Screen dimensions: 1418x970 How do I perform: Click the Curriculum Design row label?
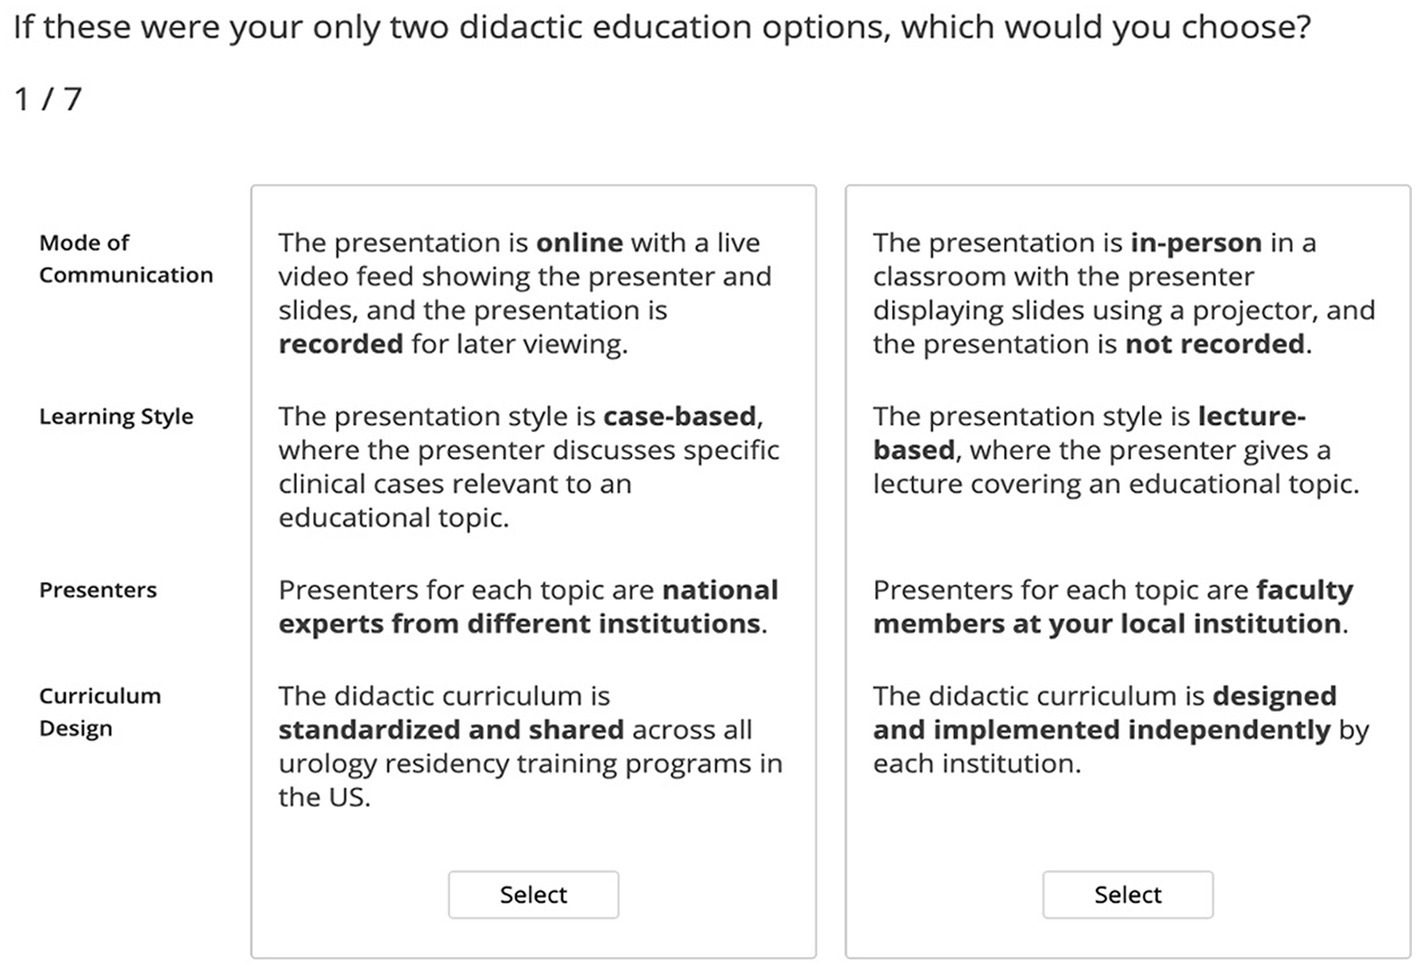pos(100,712)
